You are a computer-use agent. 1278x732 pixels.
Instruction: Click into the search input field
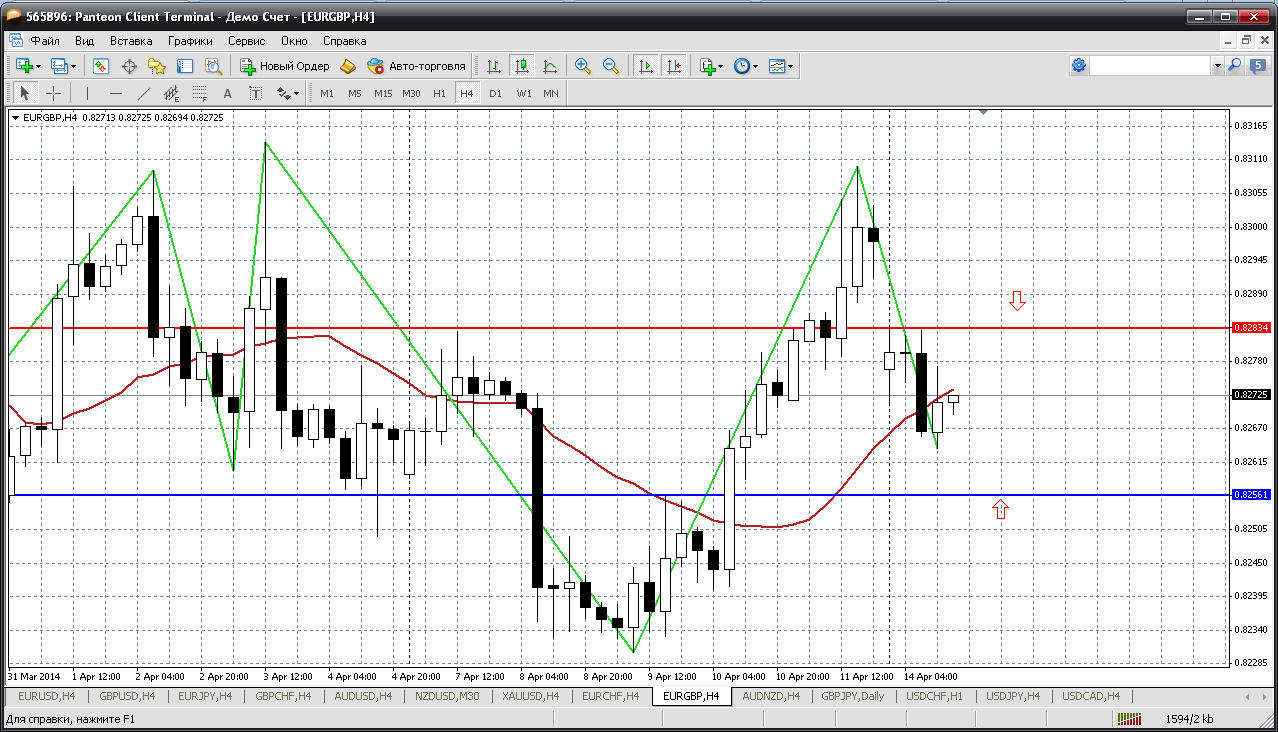(1150, 66)
